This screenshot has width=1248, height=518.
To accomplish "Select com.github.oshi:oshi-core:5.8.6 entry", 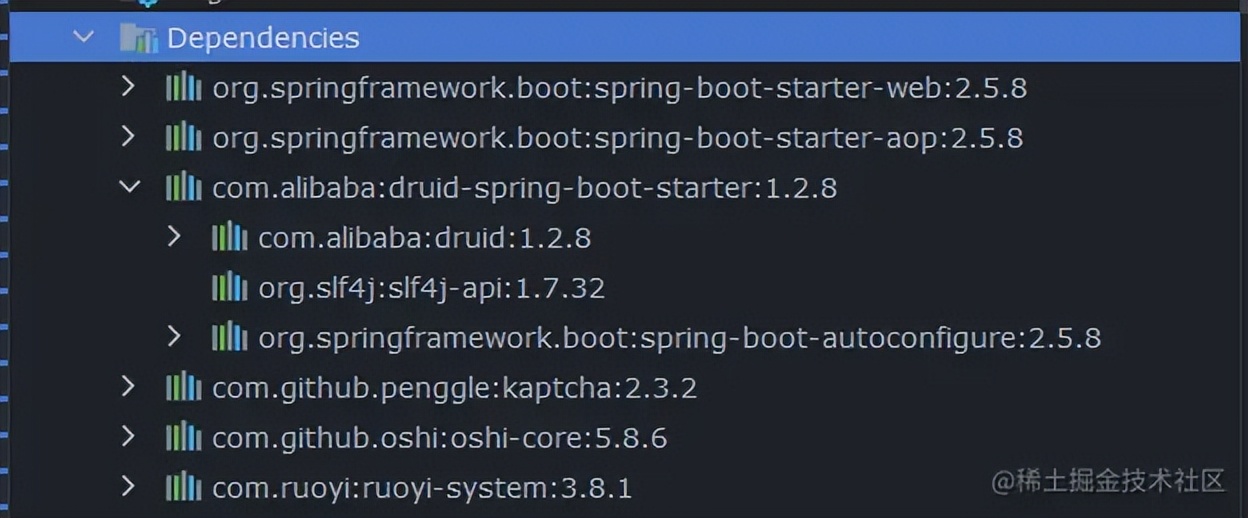I will click(x=439, y=439).
